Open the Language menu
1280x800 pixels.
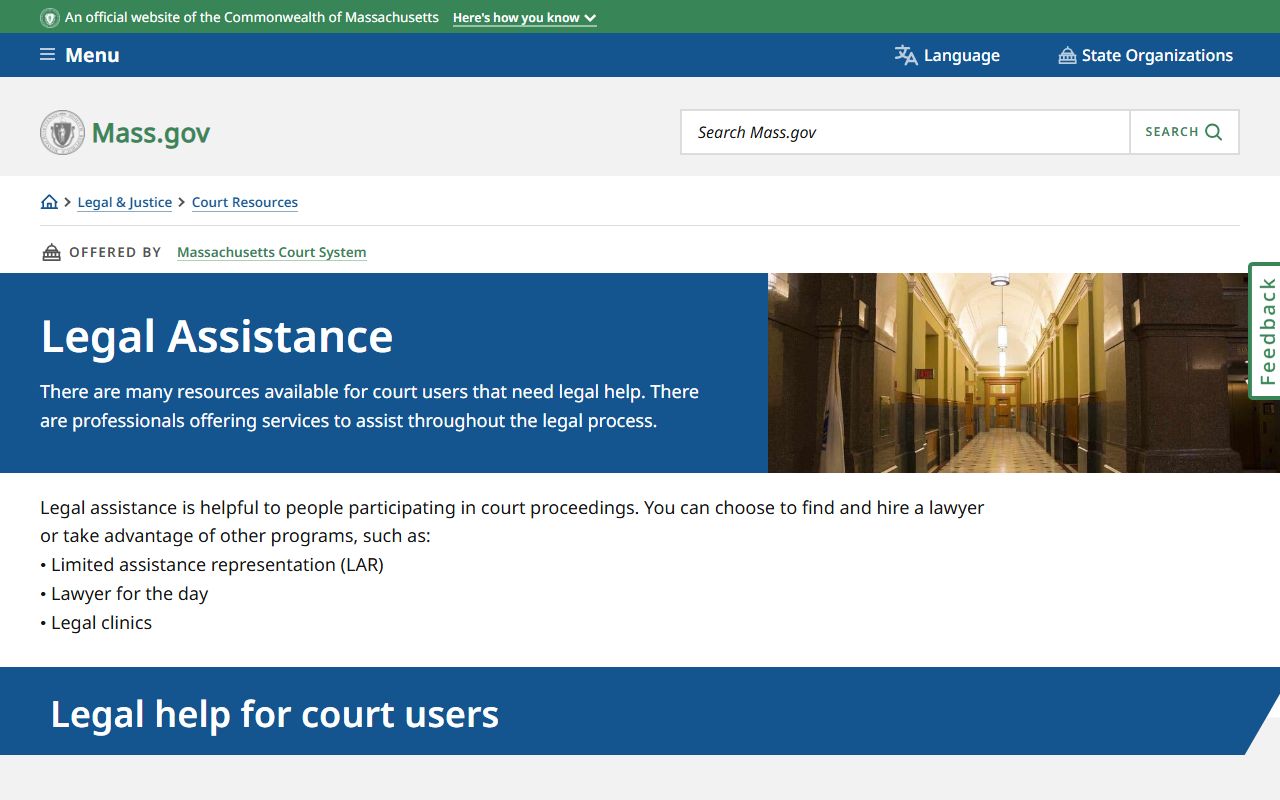click(947, 55)
